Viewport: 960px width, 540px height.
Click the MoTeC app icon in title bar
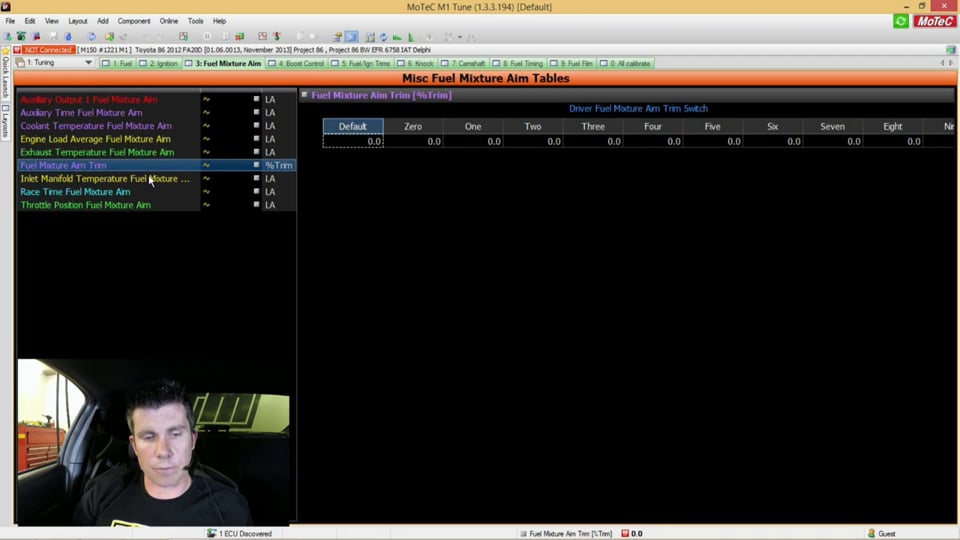pos(6,7)
